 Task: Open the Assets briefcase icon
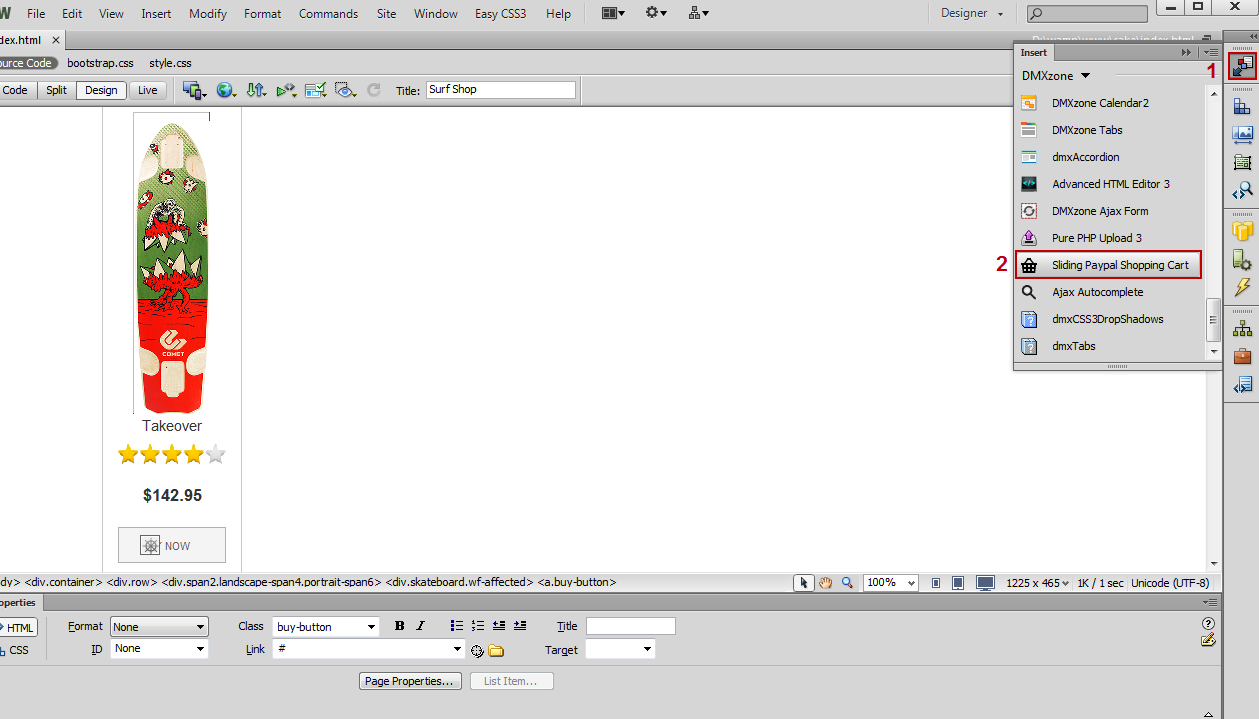(1242, 355)
